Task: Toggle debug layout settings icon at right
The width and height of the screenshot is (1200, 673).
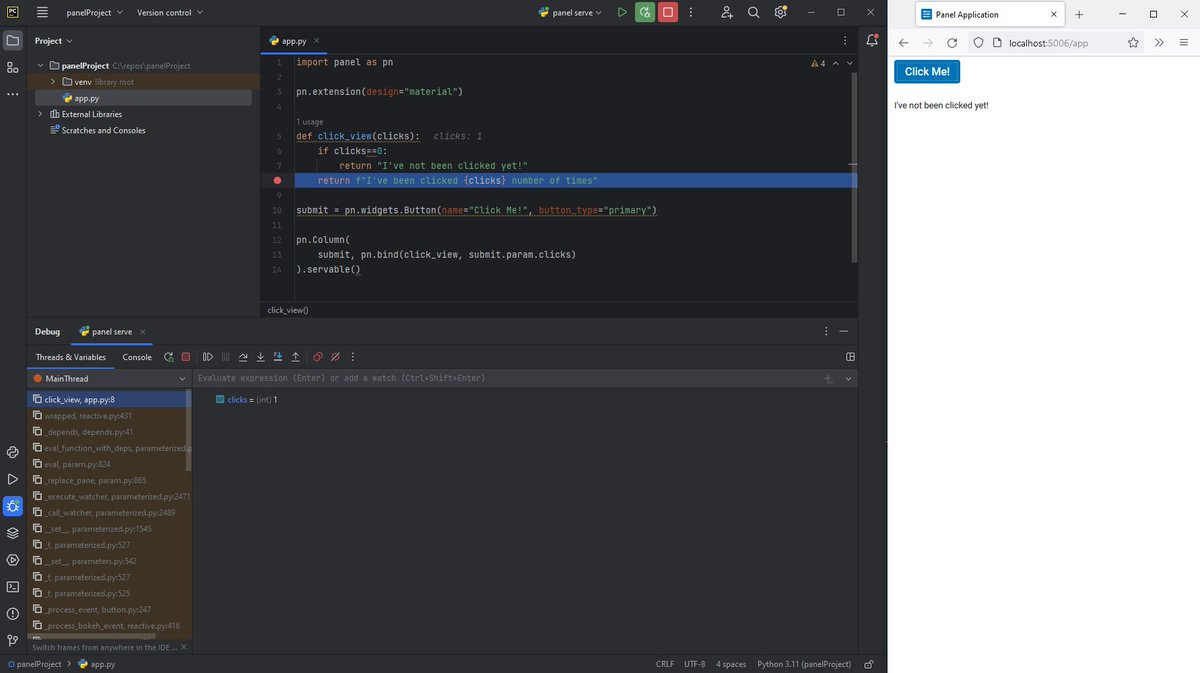Action: tap(850, 357)
